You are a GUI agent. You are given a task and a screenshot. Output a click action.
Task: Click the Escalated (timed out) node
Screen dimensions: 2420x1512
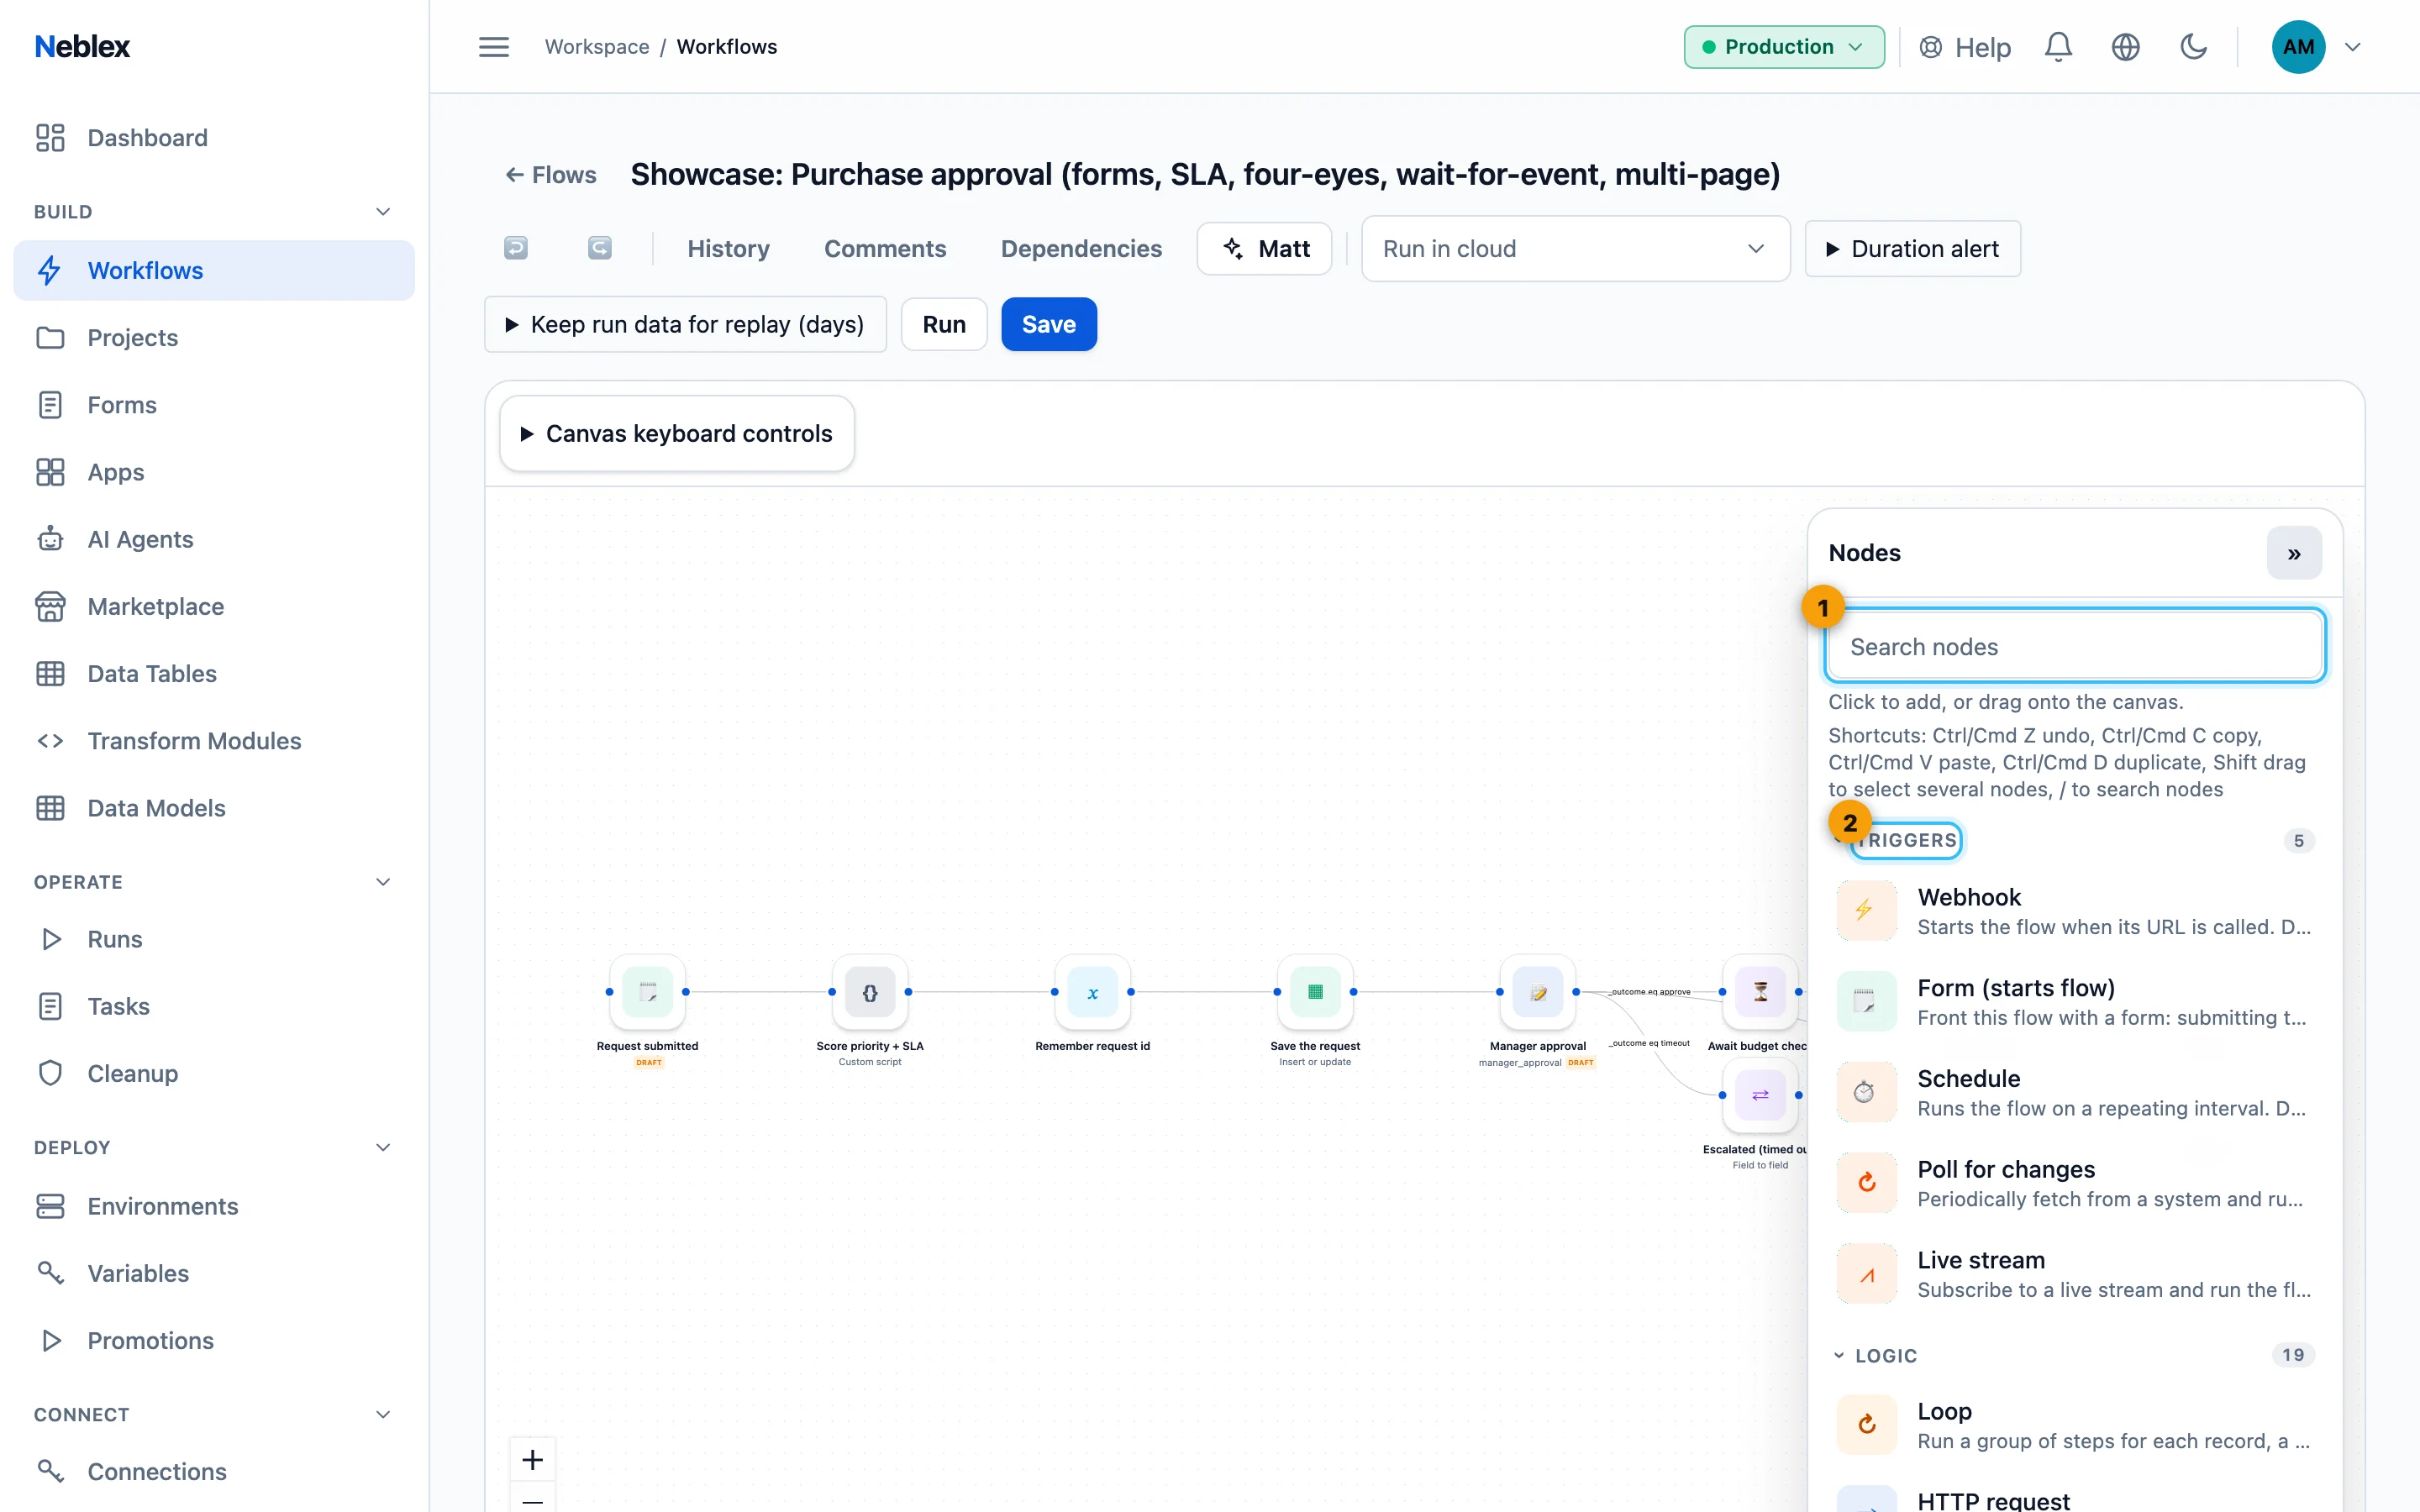(1760, 1095)
